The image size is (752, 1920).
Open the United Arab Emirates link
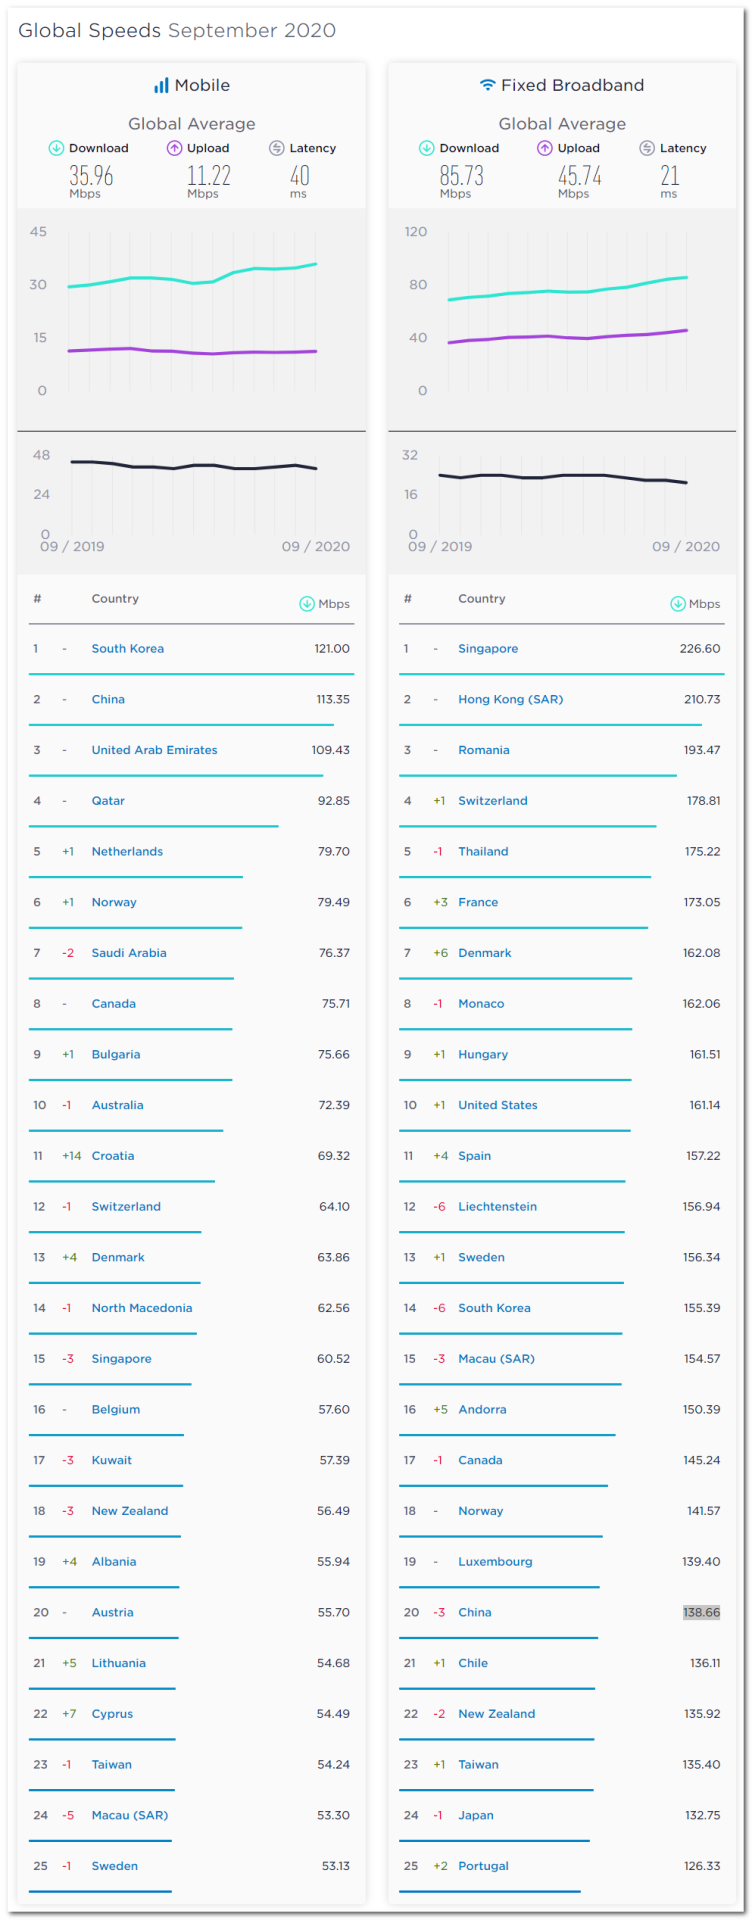[x=154, y=750]
